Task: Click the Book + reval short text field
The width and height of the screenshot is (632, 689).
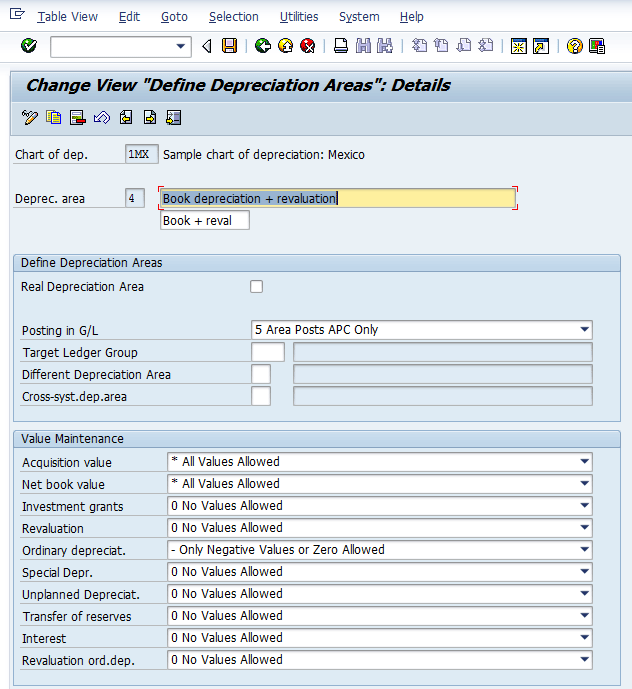Action: 205,221
